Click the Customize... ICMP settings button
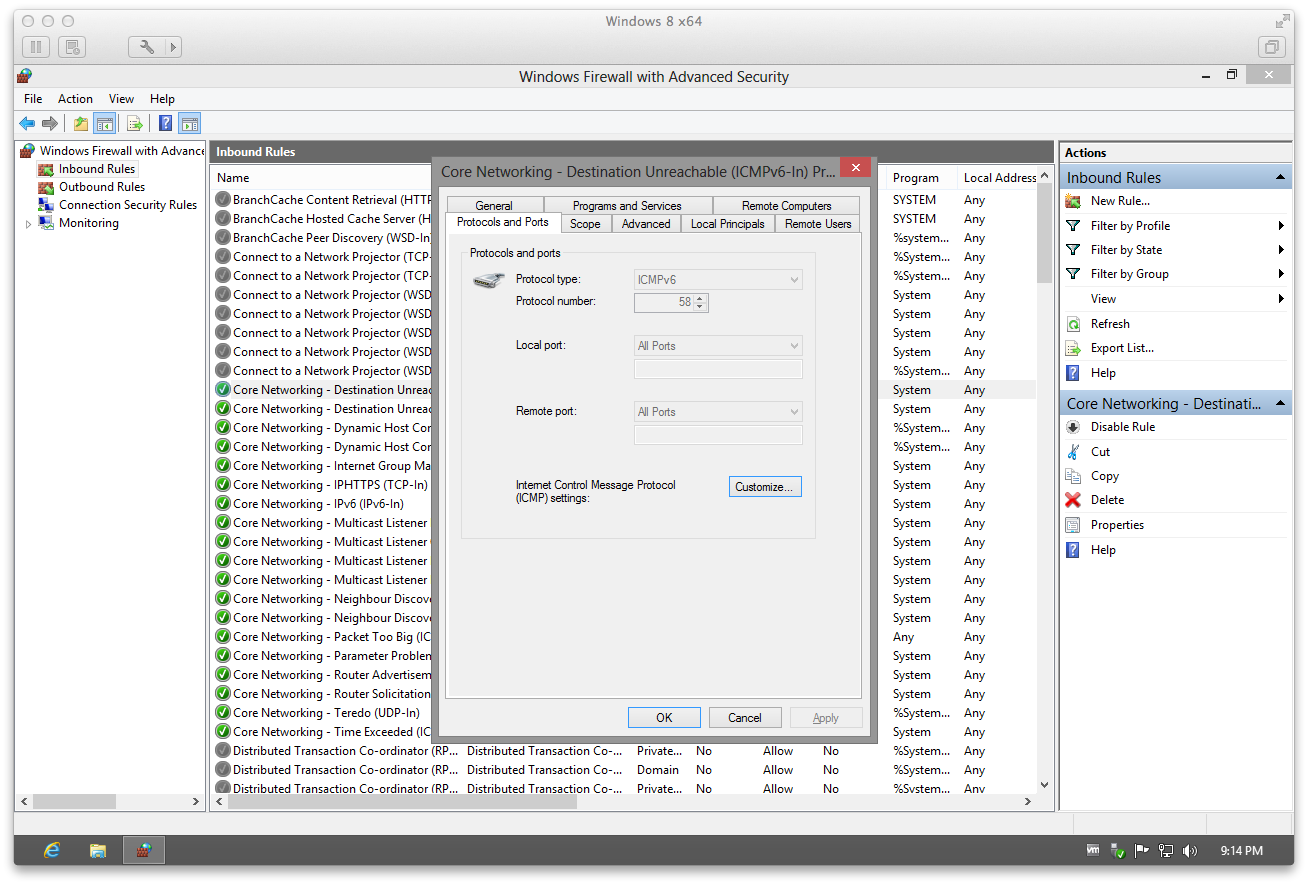1308x885 pixels. point(765,487)
